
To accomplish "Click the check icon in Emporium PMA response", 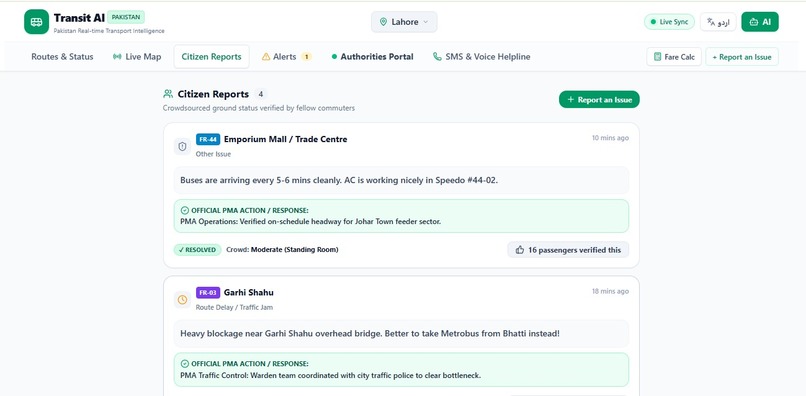I will coord(185,210).
